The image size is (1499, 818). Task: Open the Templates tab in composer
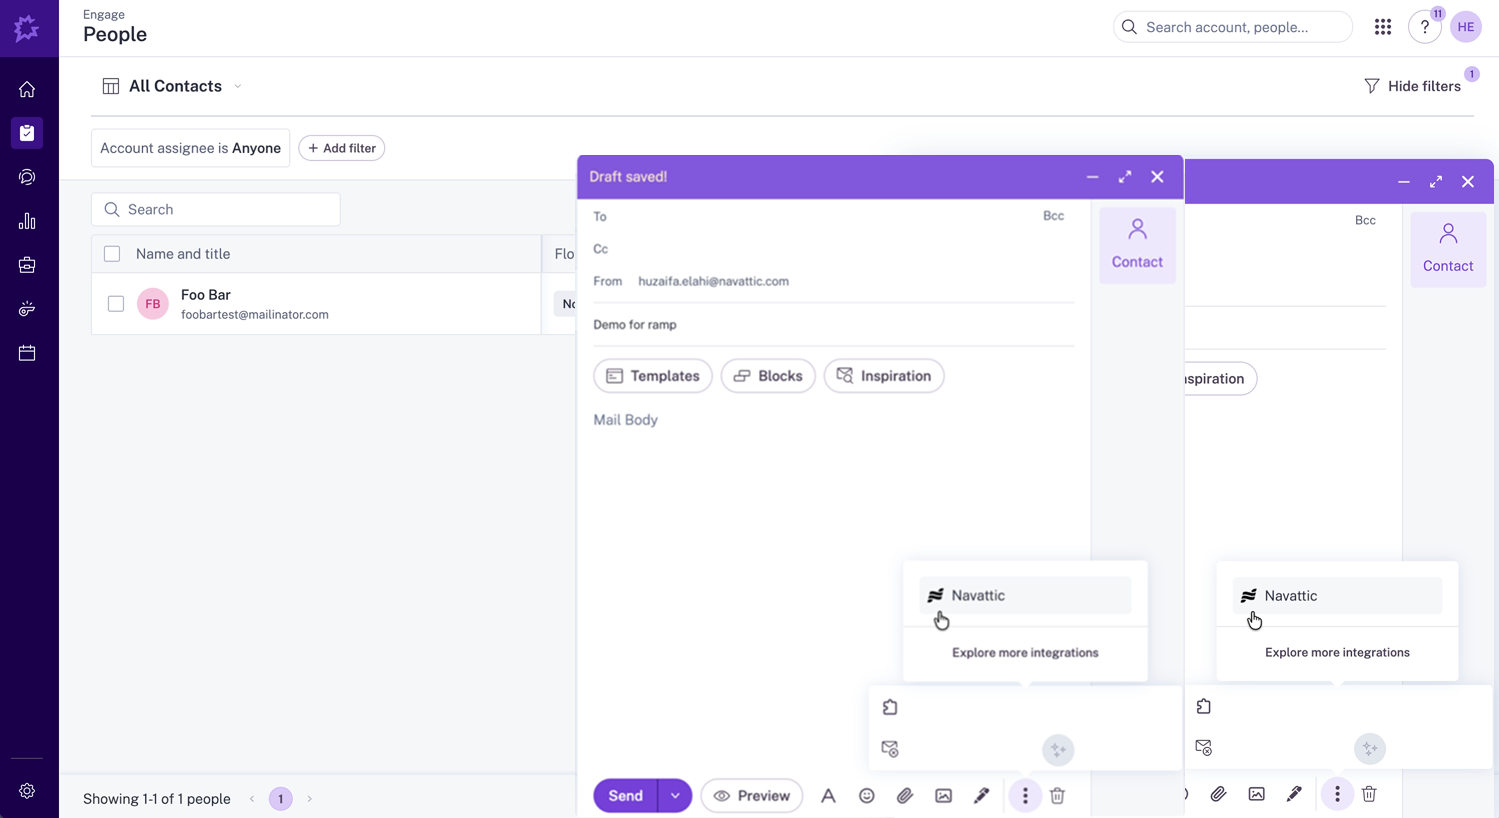coord(653,376)
